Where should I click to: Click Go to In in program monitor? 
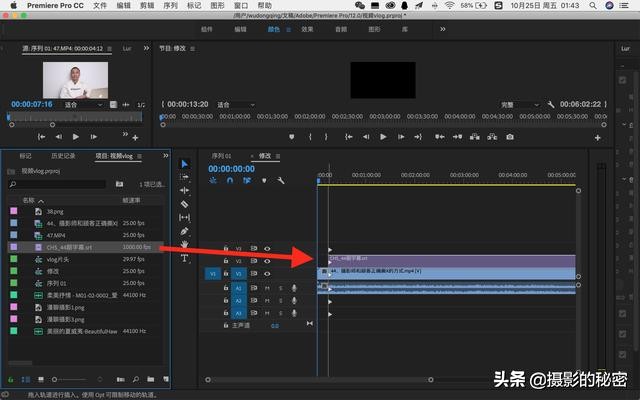coord(349,137)
